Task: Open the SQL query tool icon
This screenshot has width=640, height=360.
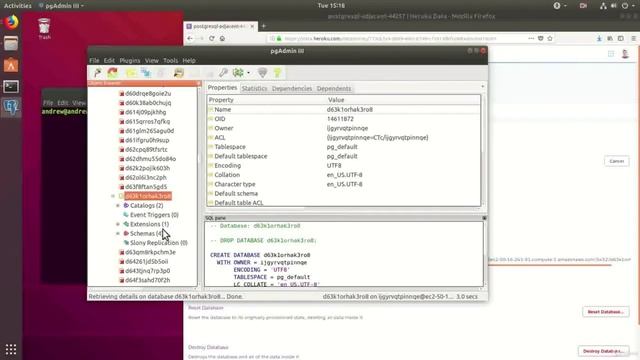Action: 178,73
